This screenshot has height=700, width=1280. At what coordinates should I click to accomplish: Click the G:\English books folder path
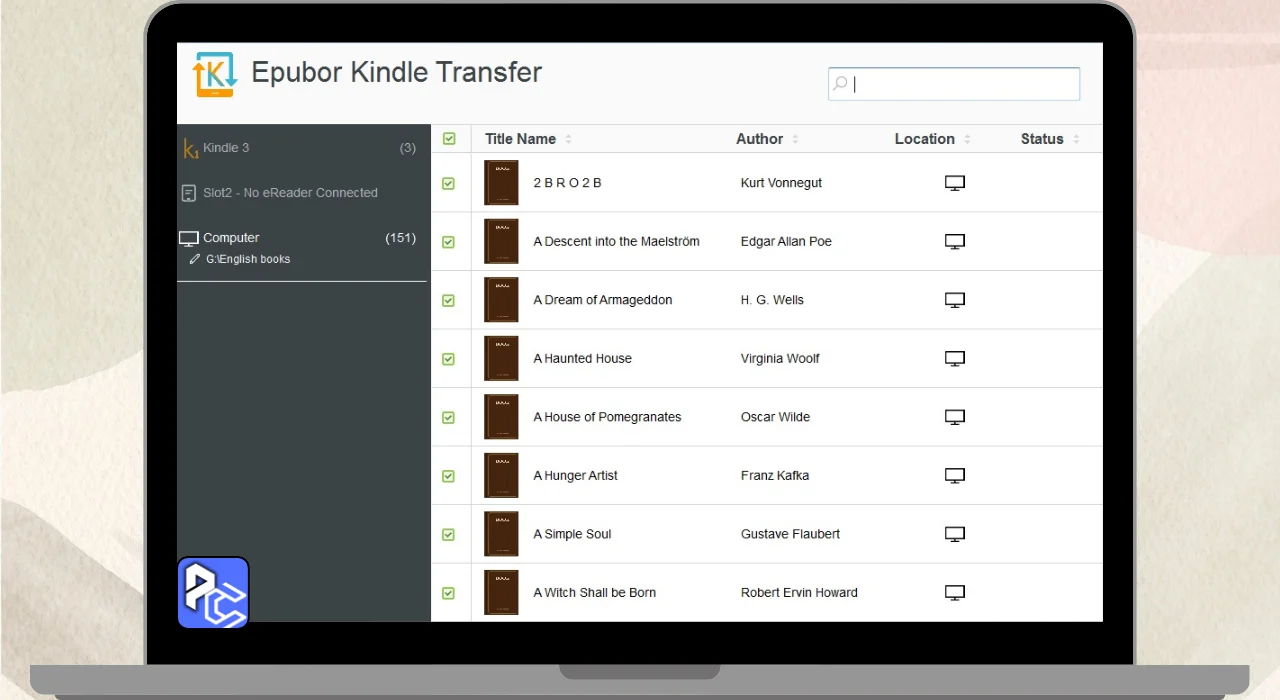click(248, 259)
